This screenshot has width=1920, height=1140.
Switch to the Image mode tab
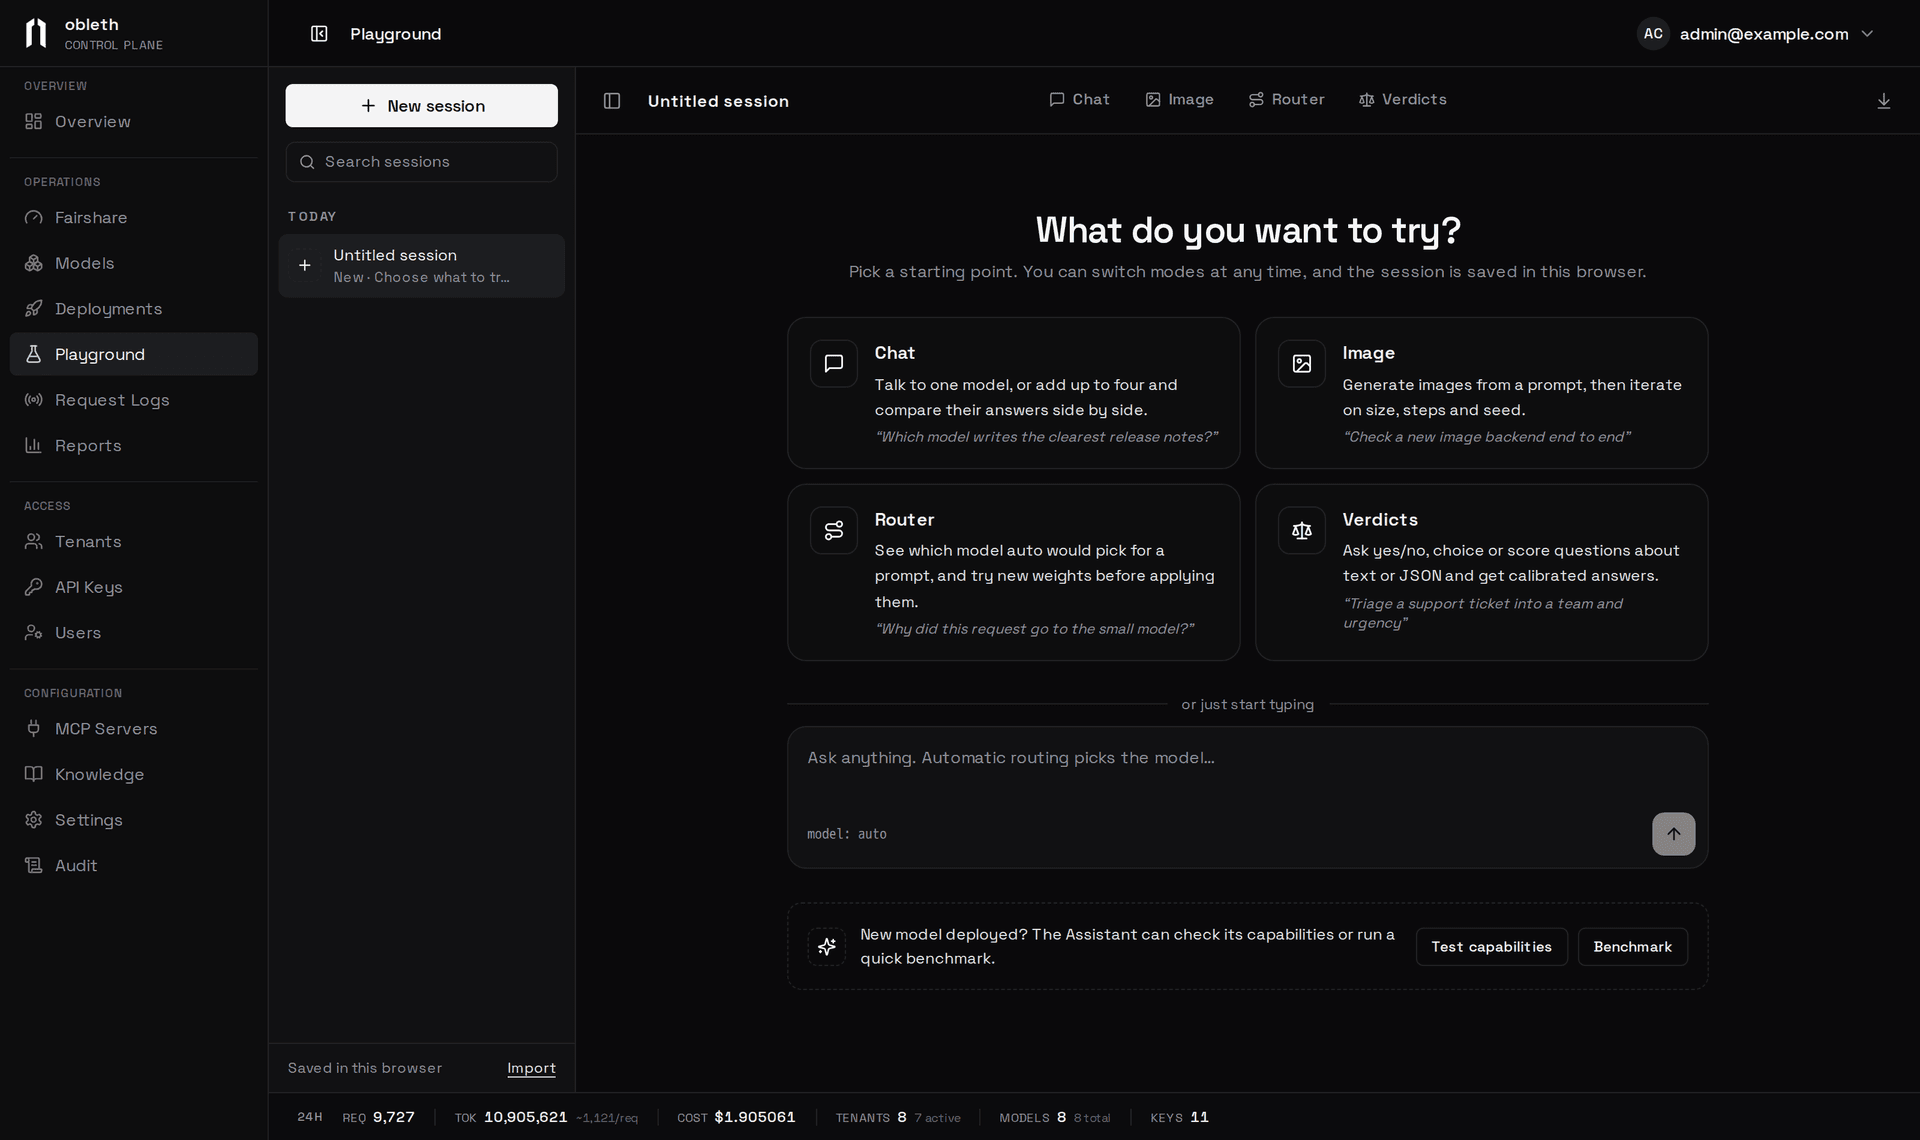pyautogui.click(x=1179, y=100)
